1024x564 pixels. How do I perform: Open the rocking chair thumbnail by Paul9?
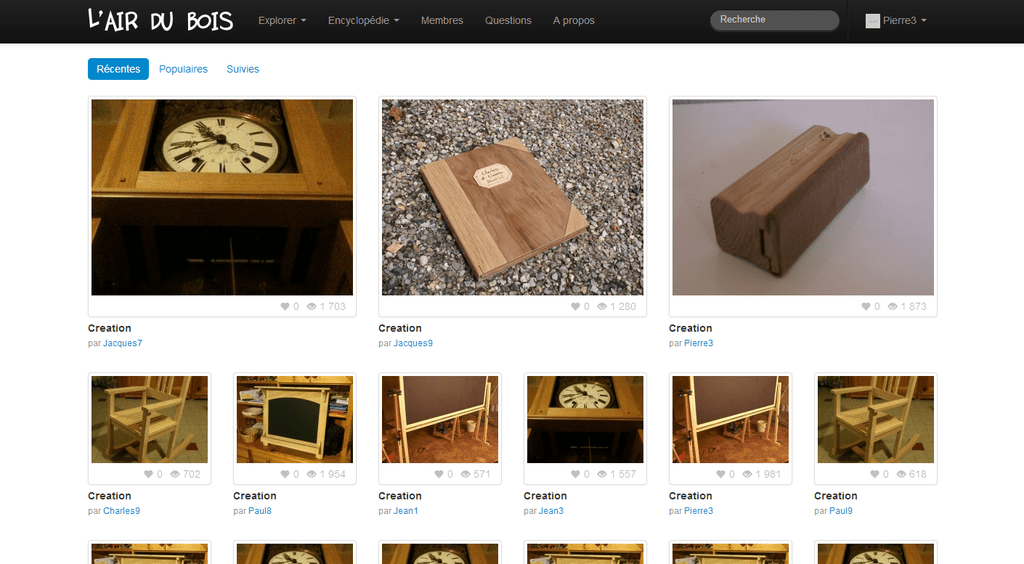tap(876, 419)
